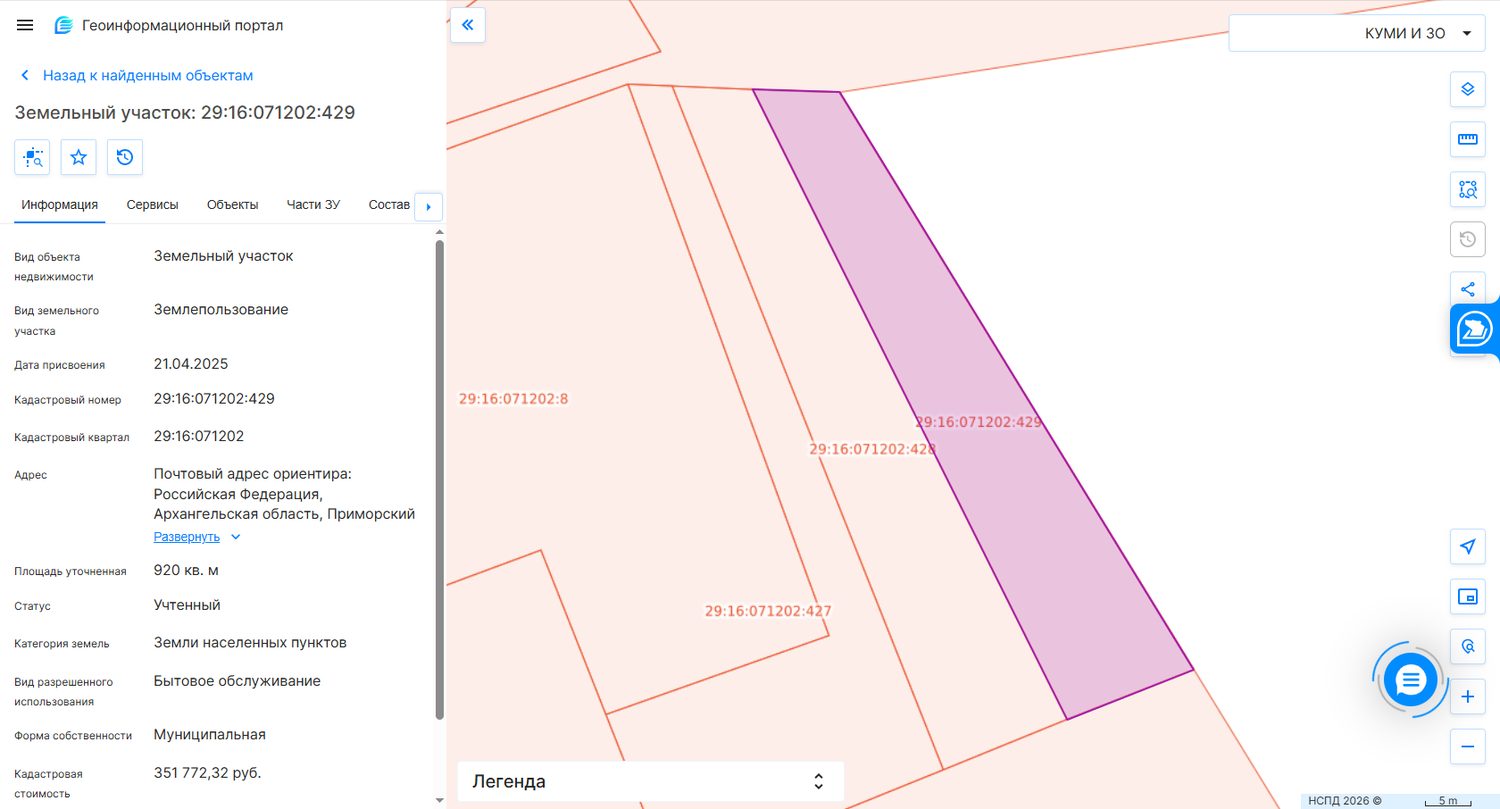Click the Бытовое обслуживание value
Screen dimensions: 1500x809
pyautogui.click(x=237, y=681)
